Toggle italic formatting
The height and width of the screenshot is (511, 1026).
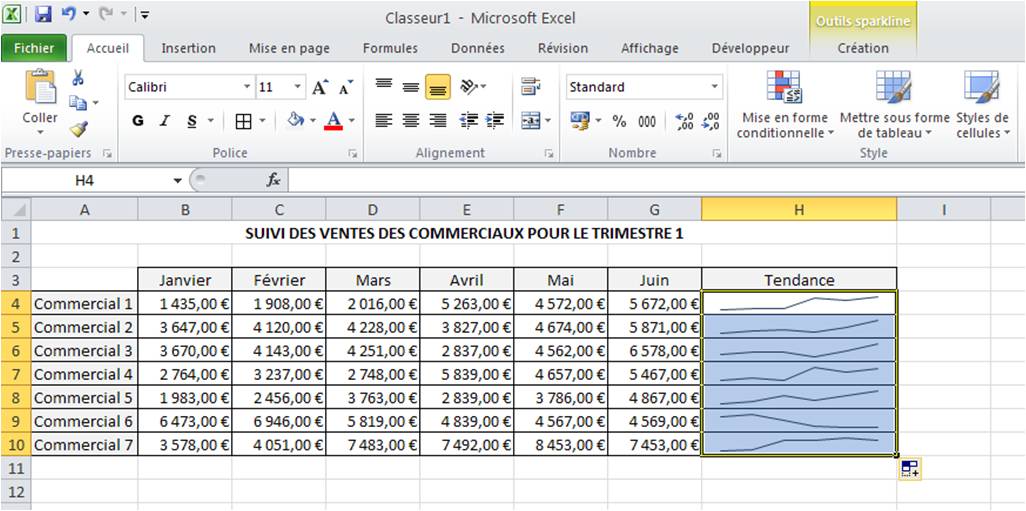point(165,121)
